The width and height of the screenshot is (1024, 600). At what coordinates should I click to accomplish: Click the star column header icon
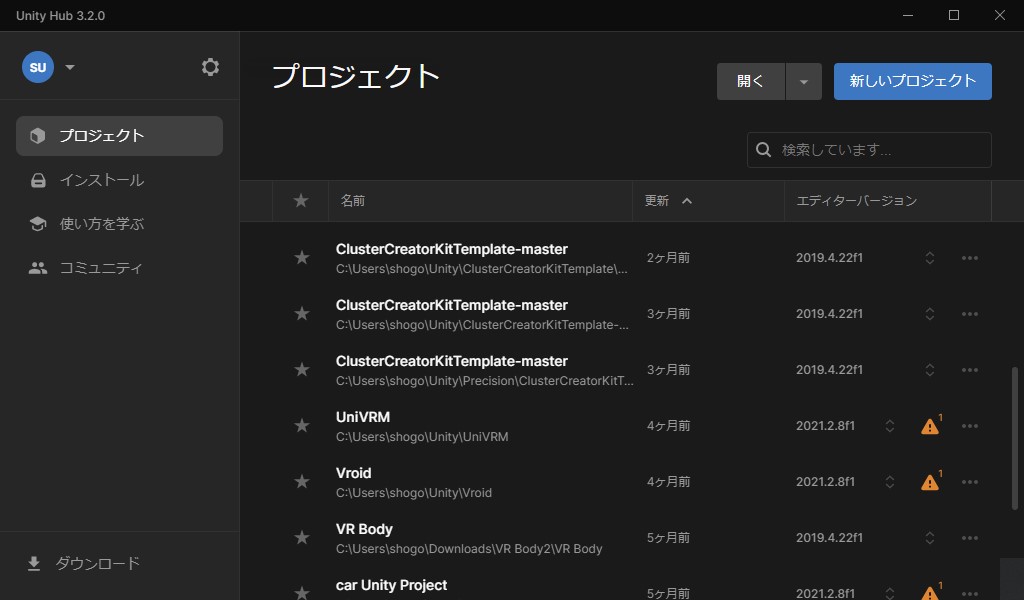301,201
